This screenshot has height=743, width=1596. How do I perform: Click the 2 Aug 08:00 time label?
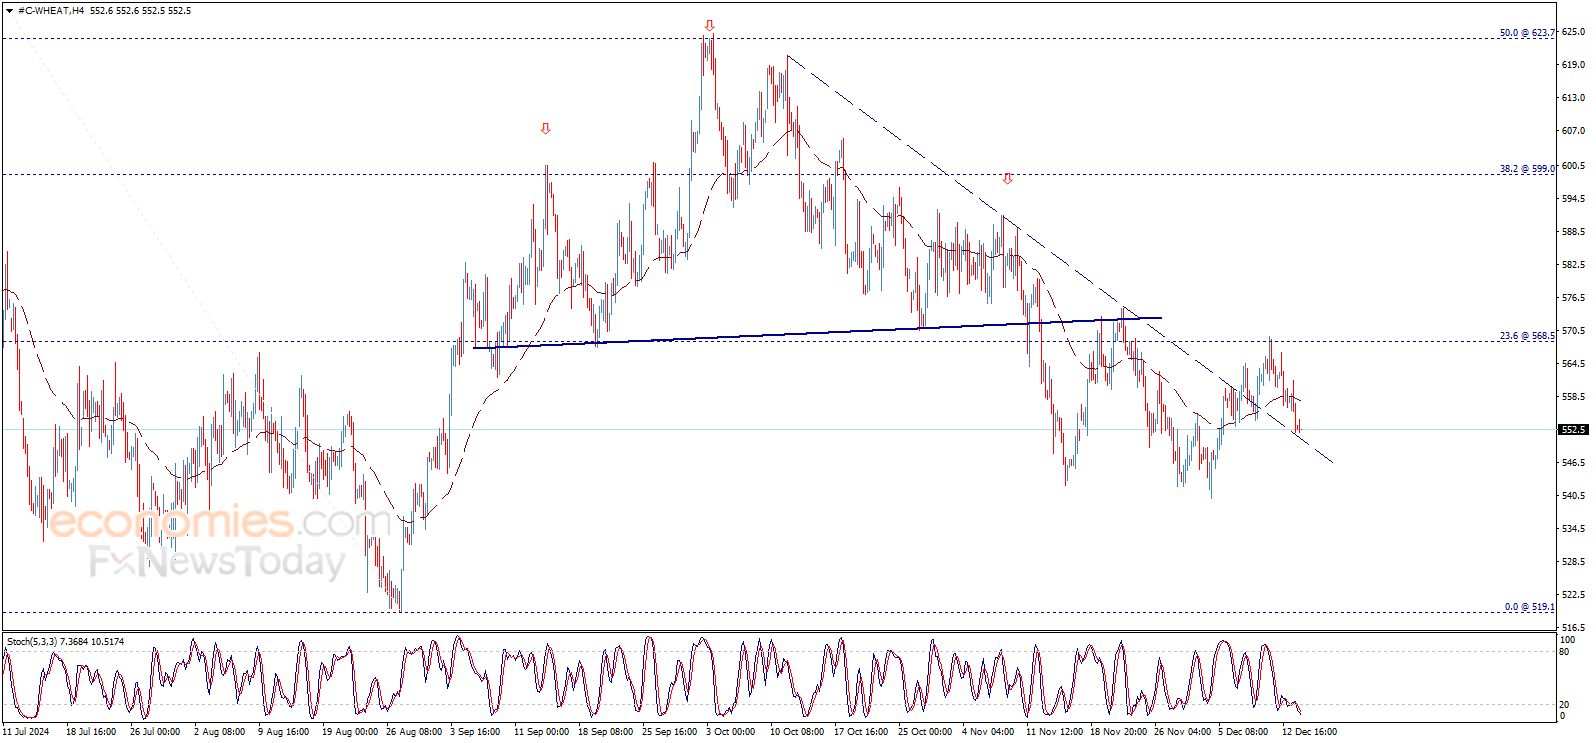pyautogui.click(x=219, y=732)
